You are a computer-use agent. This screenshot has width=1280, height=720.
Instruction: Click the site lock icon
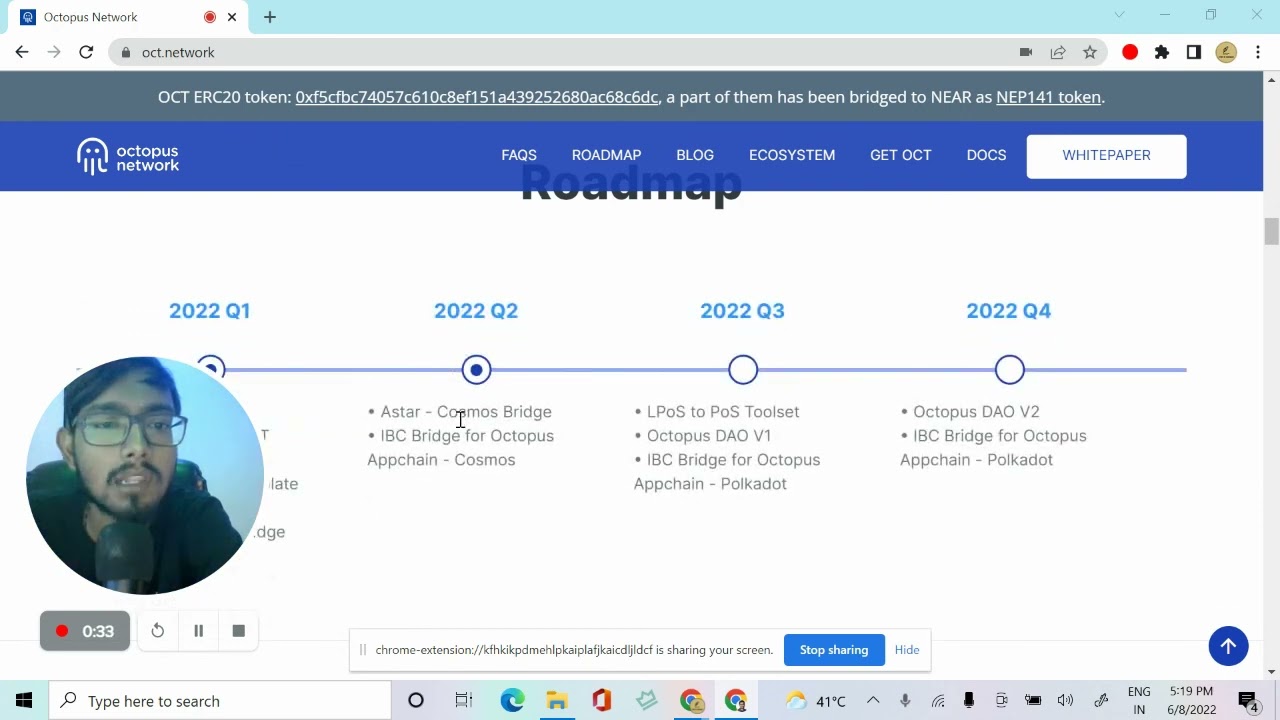tap(125, 52)
